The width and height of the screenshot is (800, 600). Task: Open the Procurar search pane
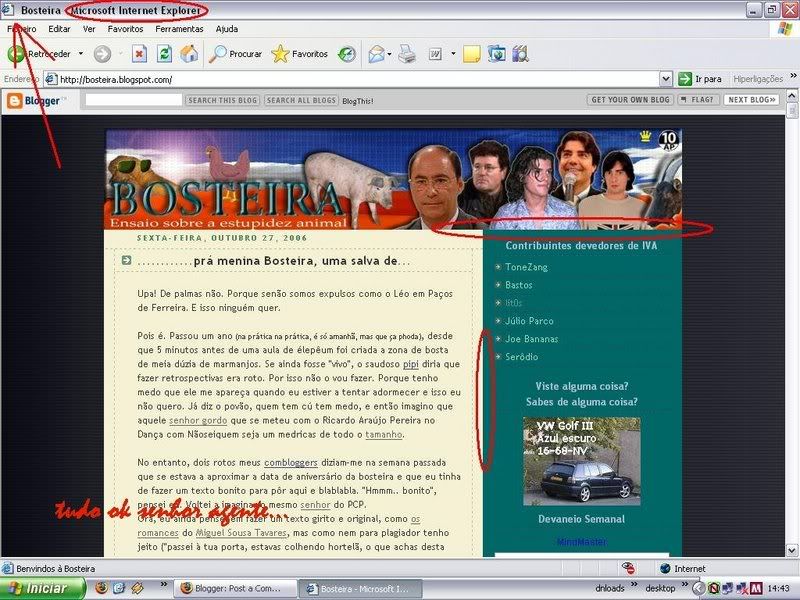click(235, 54)
